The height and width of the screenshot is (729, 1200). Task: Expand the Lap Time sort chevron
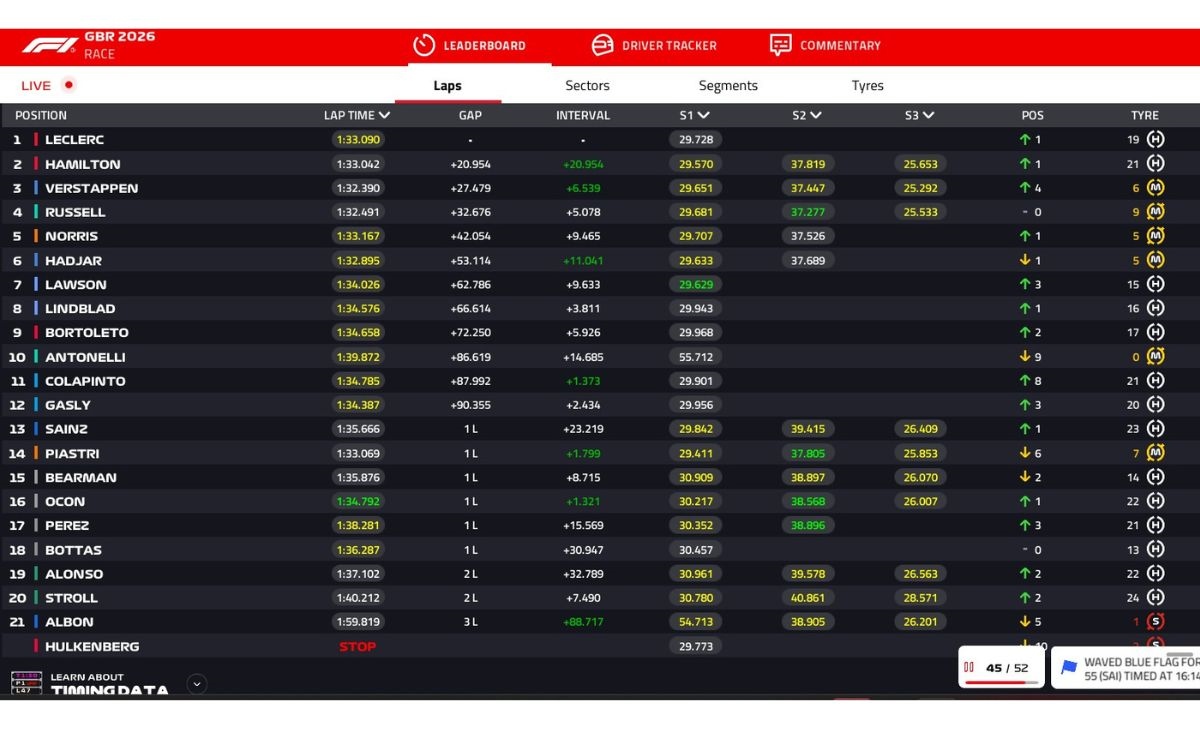tap(385, 116)
